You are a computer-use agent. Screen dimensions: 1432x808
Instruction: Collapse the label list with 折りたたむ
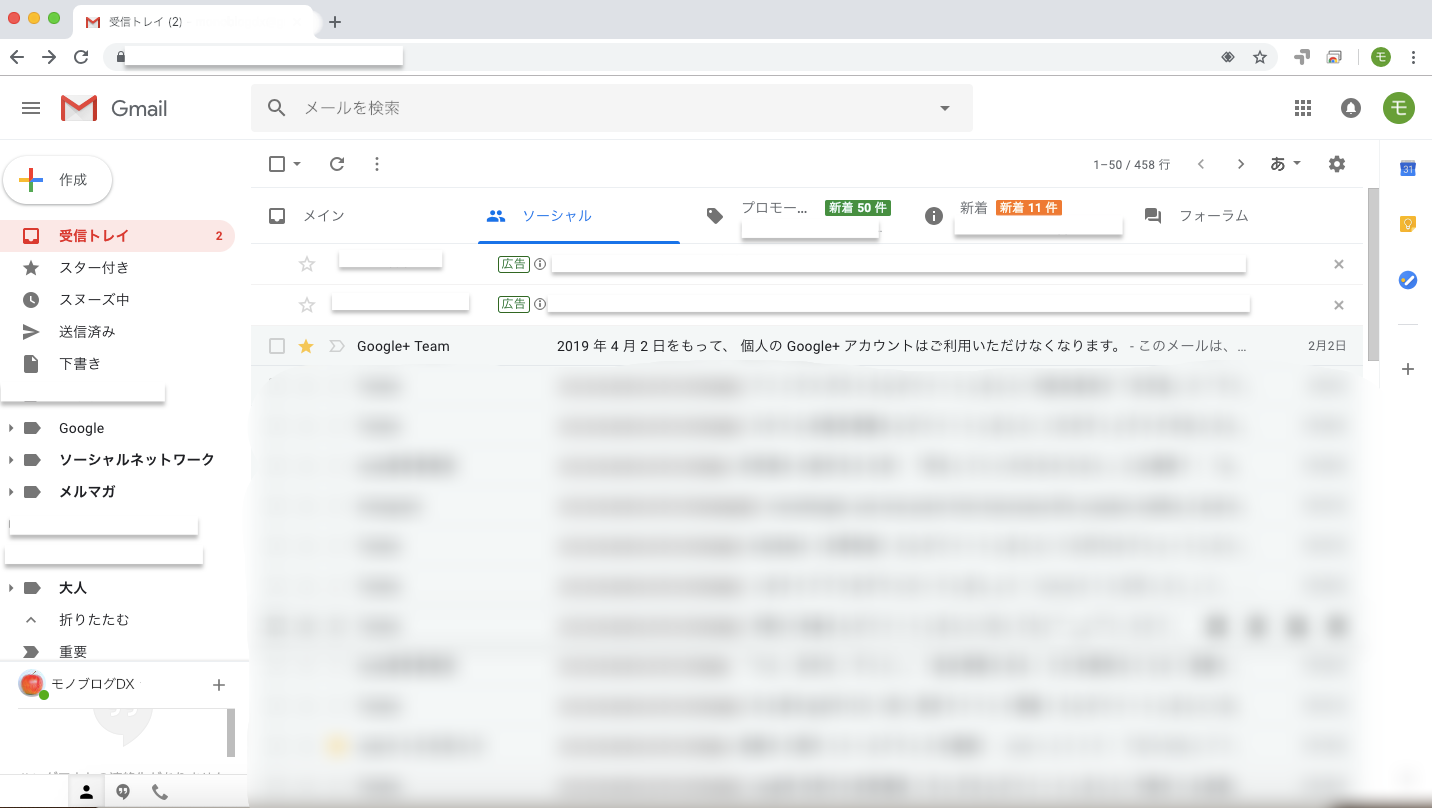point(93,620)
